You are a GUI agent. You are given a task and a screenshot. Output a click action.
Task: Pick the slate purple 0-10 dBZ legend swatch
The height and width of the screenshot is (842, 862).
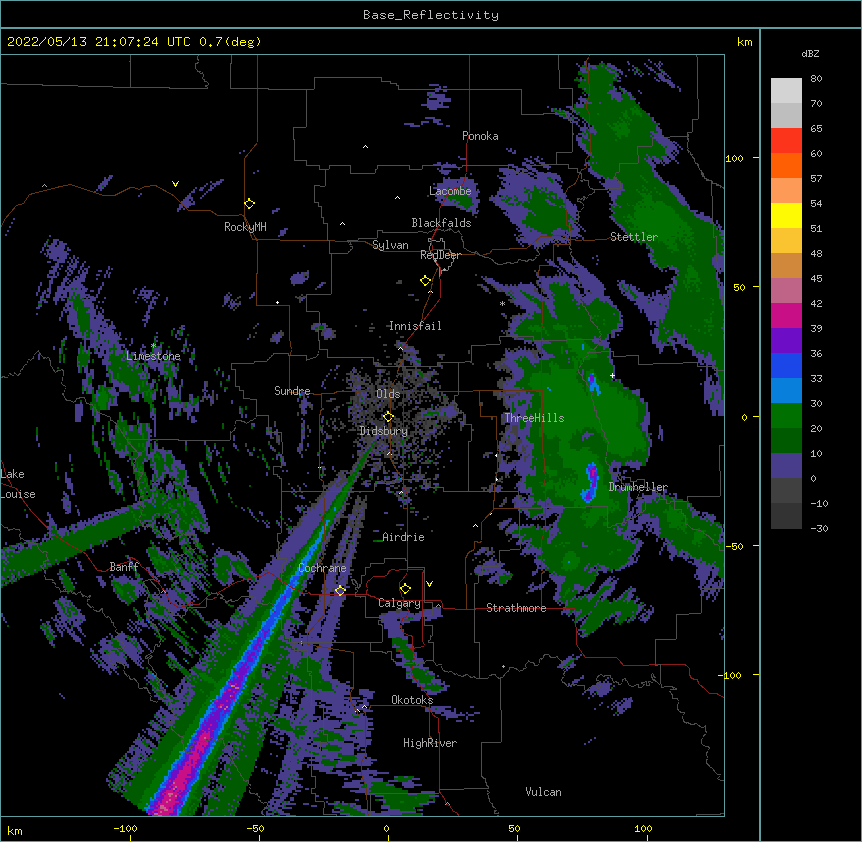point(786,466)
